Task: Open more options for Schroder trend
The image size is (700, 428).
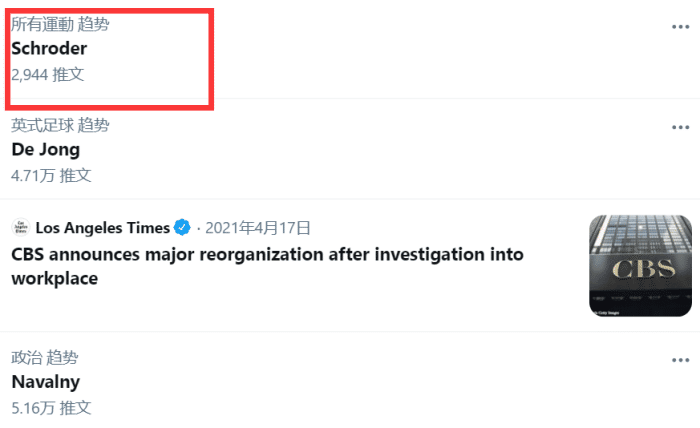Action: (x=681, y=27)
